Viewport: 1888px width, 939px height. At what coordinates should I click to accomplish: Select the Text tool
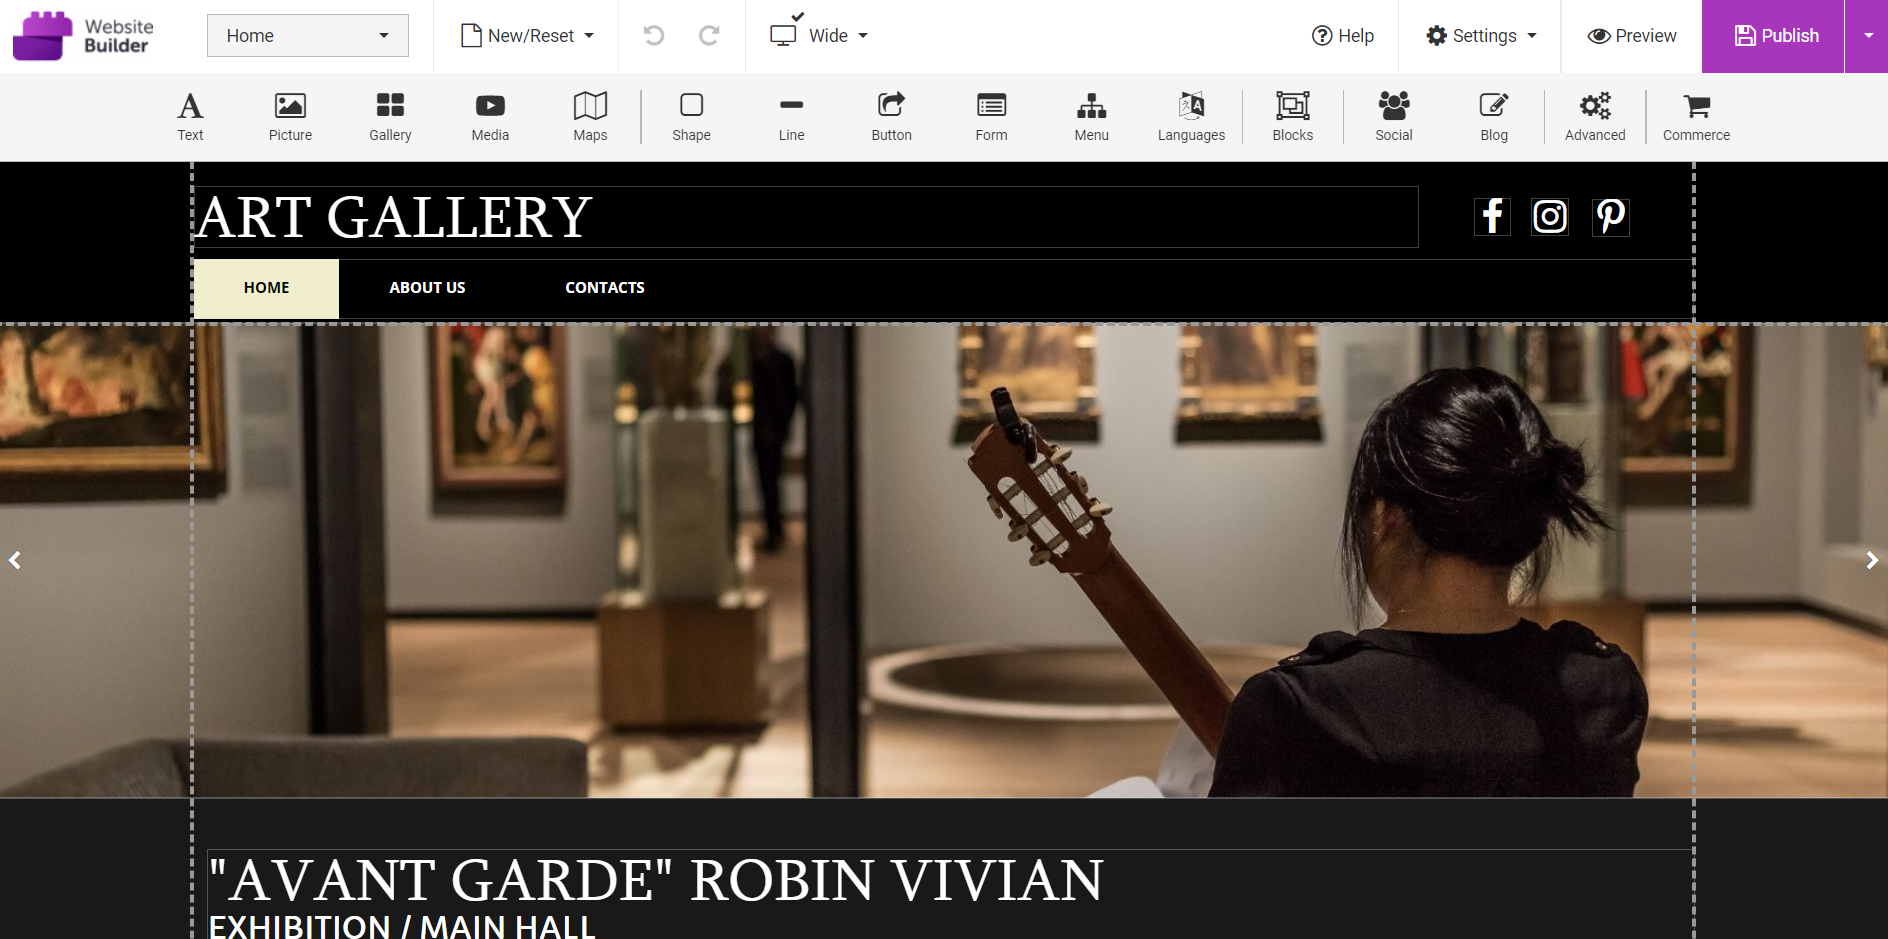tap(190, 117)
